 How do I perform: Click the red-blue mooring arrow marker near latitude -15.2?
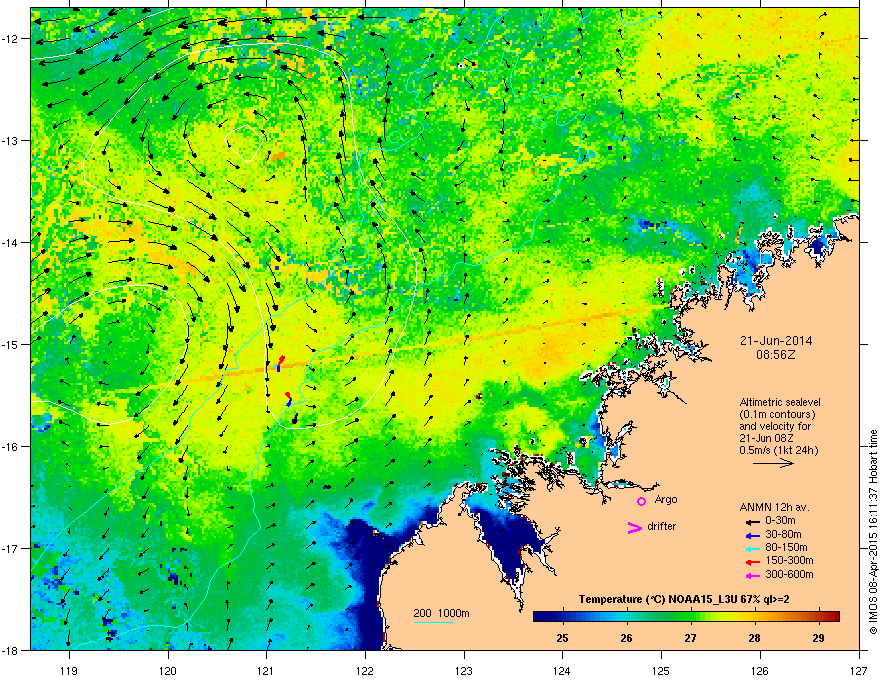point(280,363)
